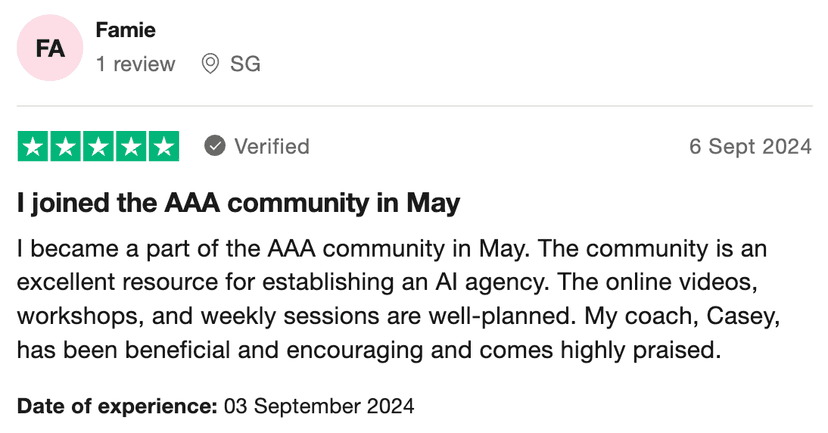Click the first green rating star
This screenshot has width=828, height=433.
coord(34,146)
